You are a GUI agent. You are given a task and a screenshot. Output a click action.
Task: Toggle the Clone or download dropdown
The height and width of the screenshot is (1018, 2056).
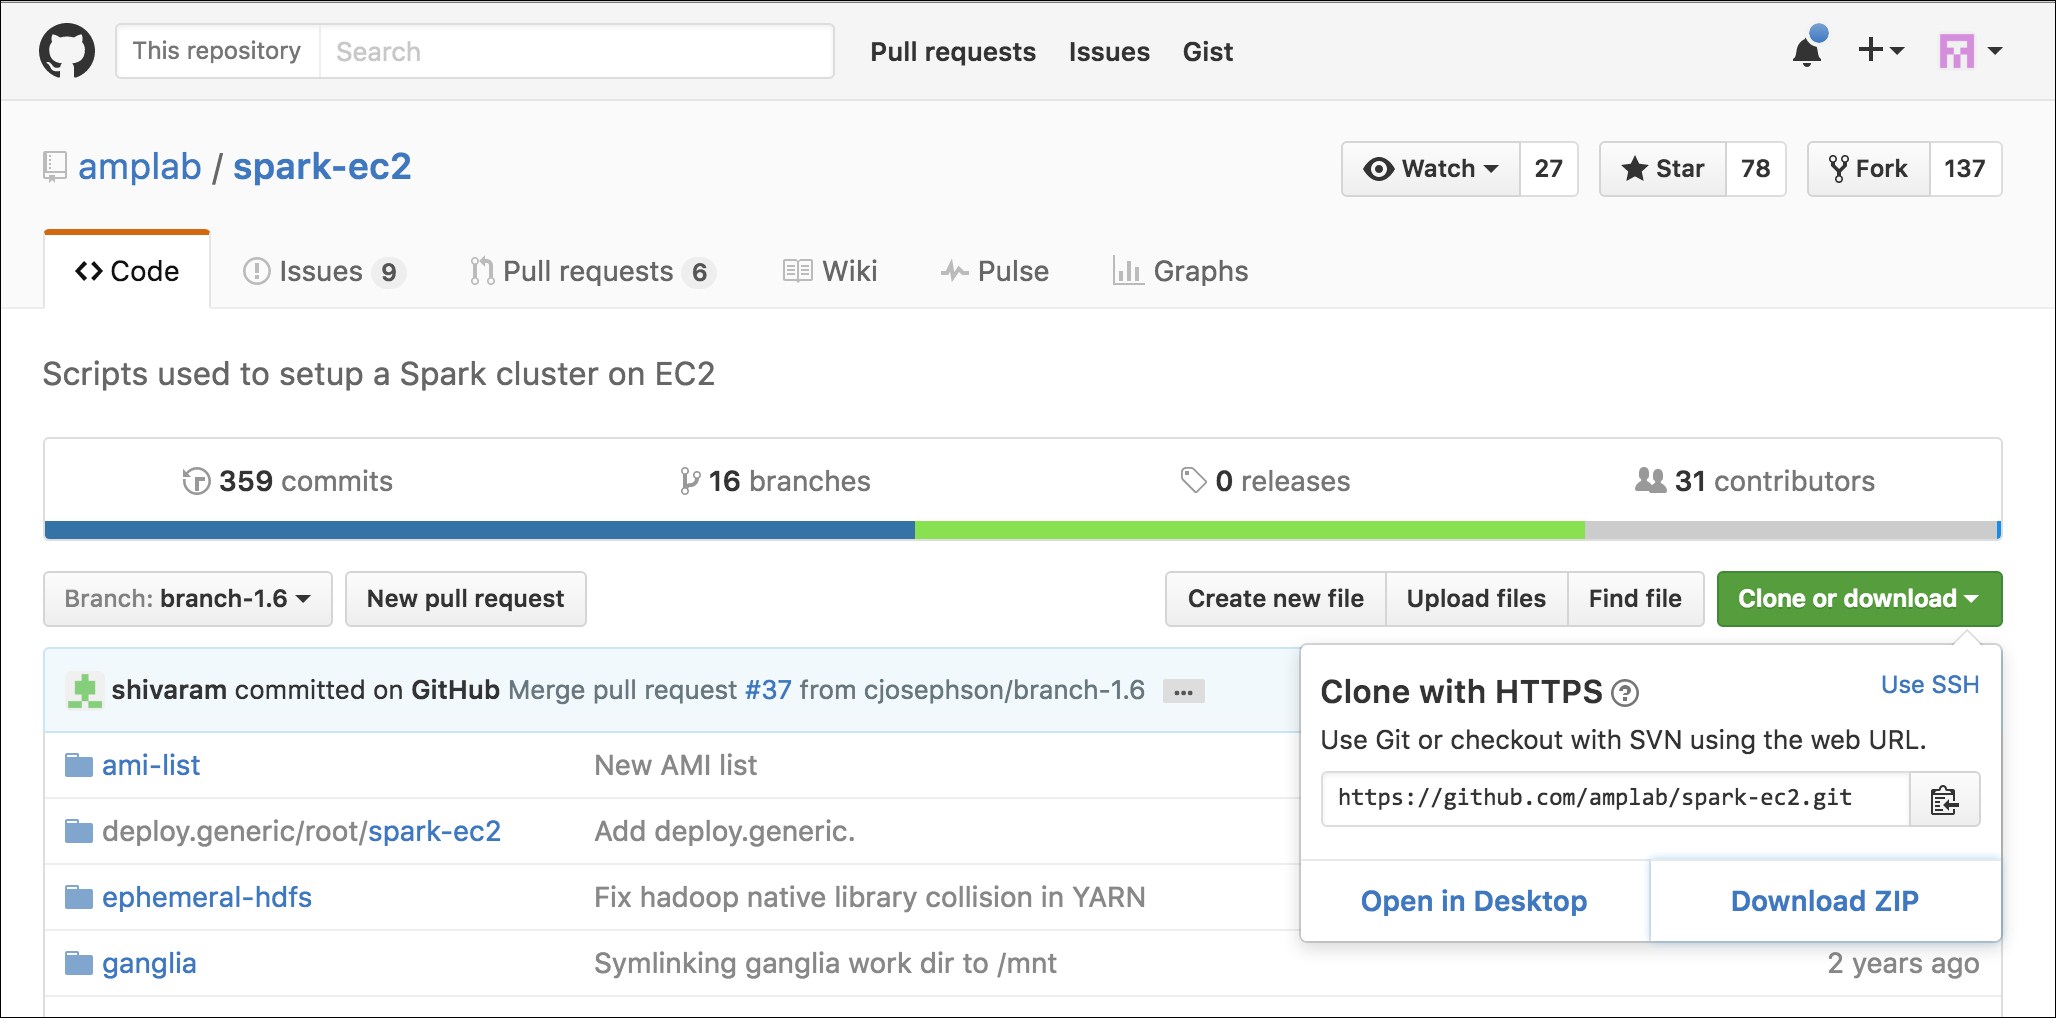tap(1859, 599)
